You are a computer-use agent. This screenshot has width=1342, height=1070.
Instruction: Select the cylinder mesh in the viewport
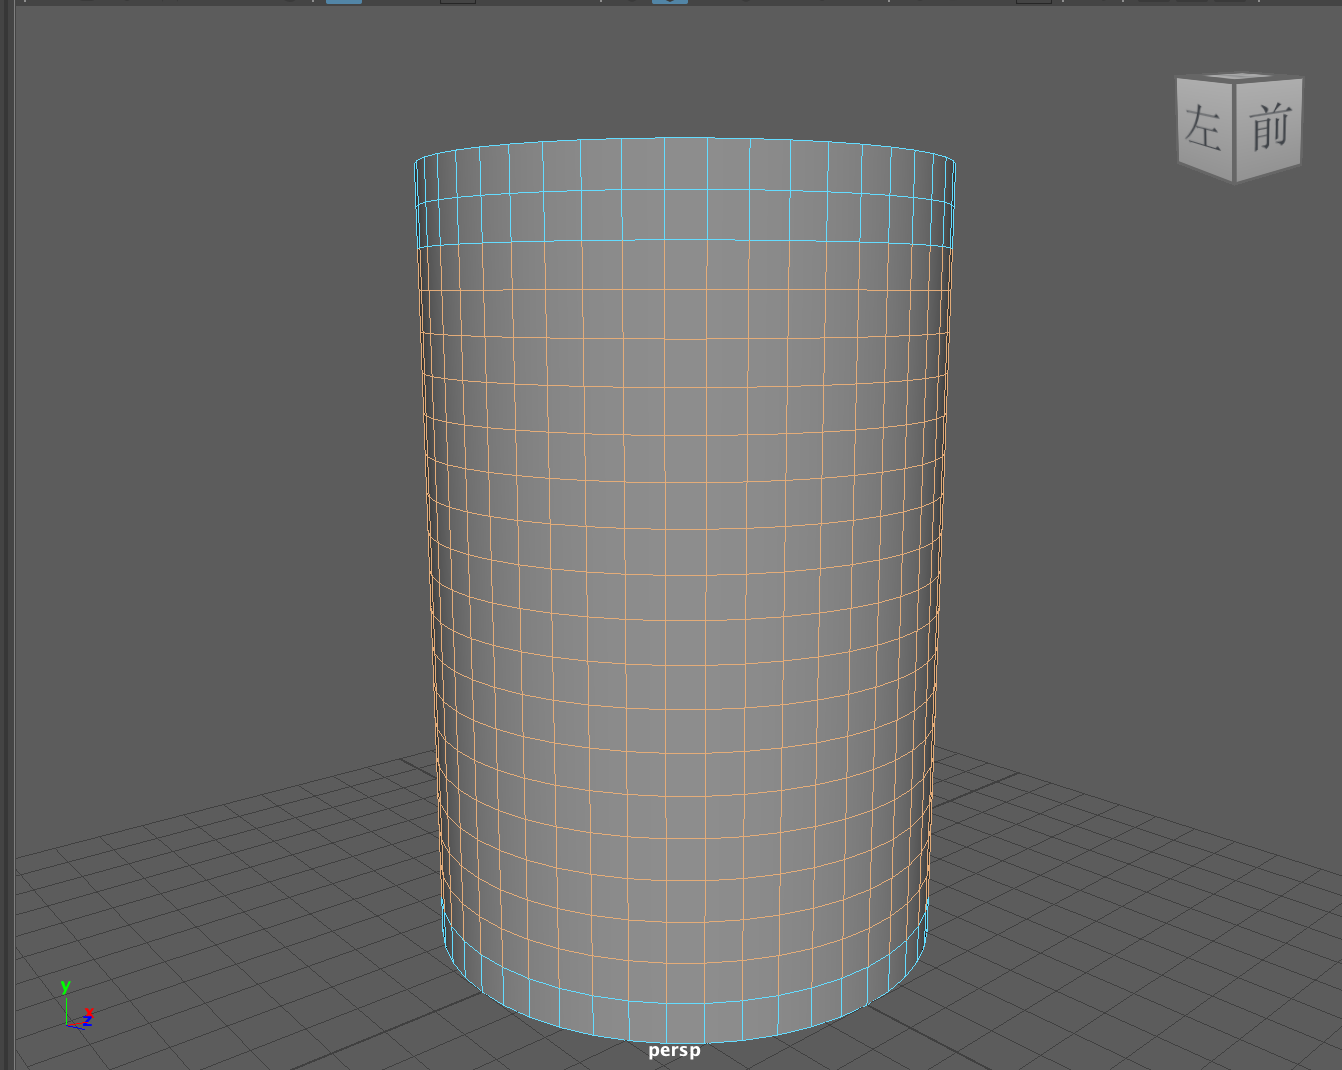pyautogui.click(x=685, y=590)
